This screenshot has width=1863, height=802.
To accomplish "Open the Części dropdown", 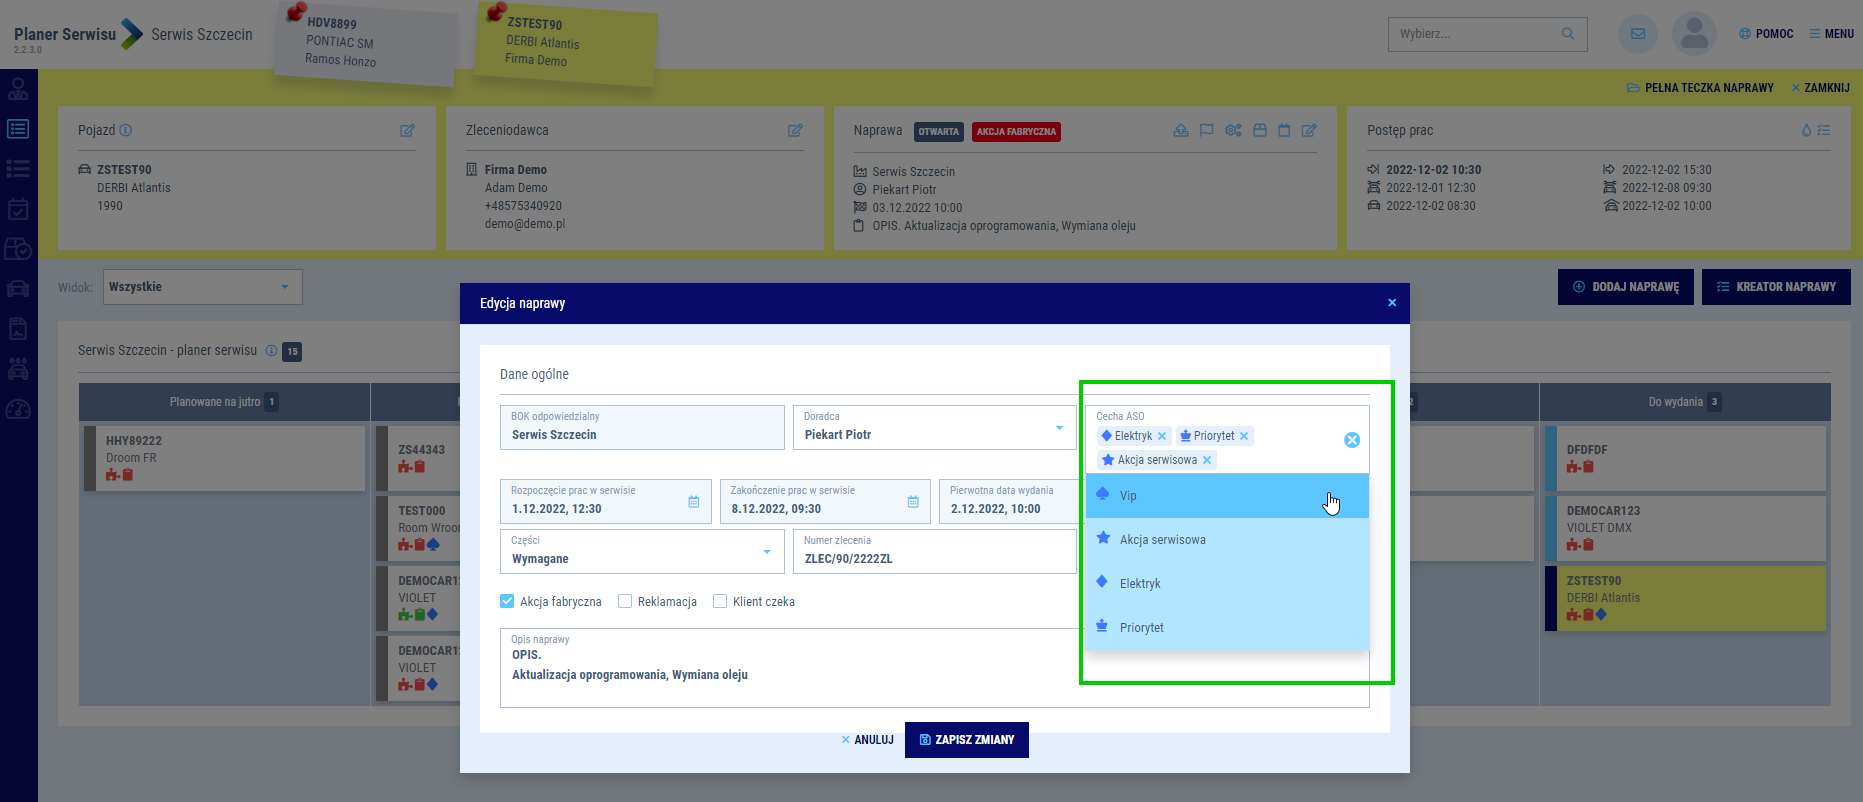I will [767, 552].
